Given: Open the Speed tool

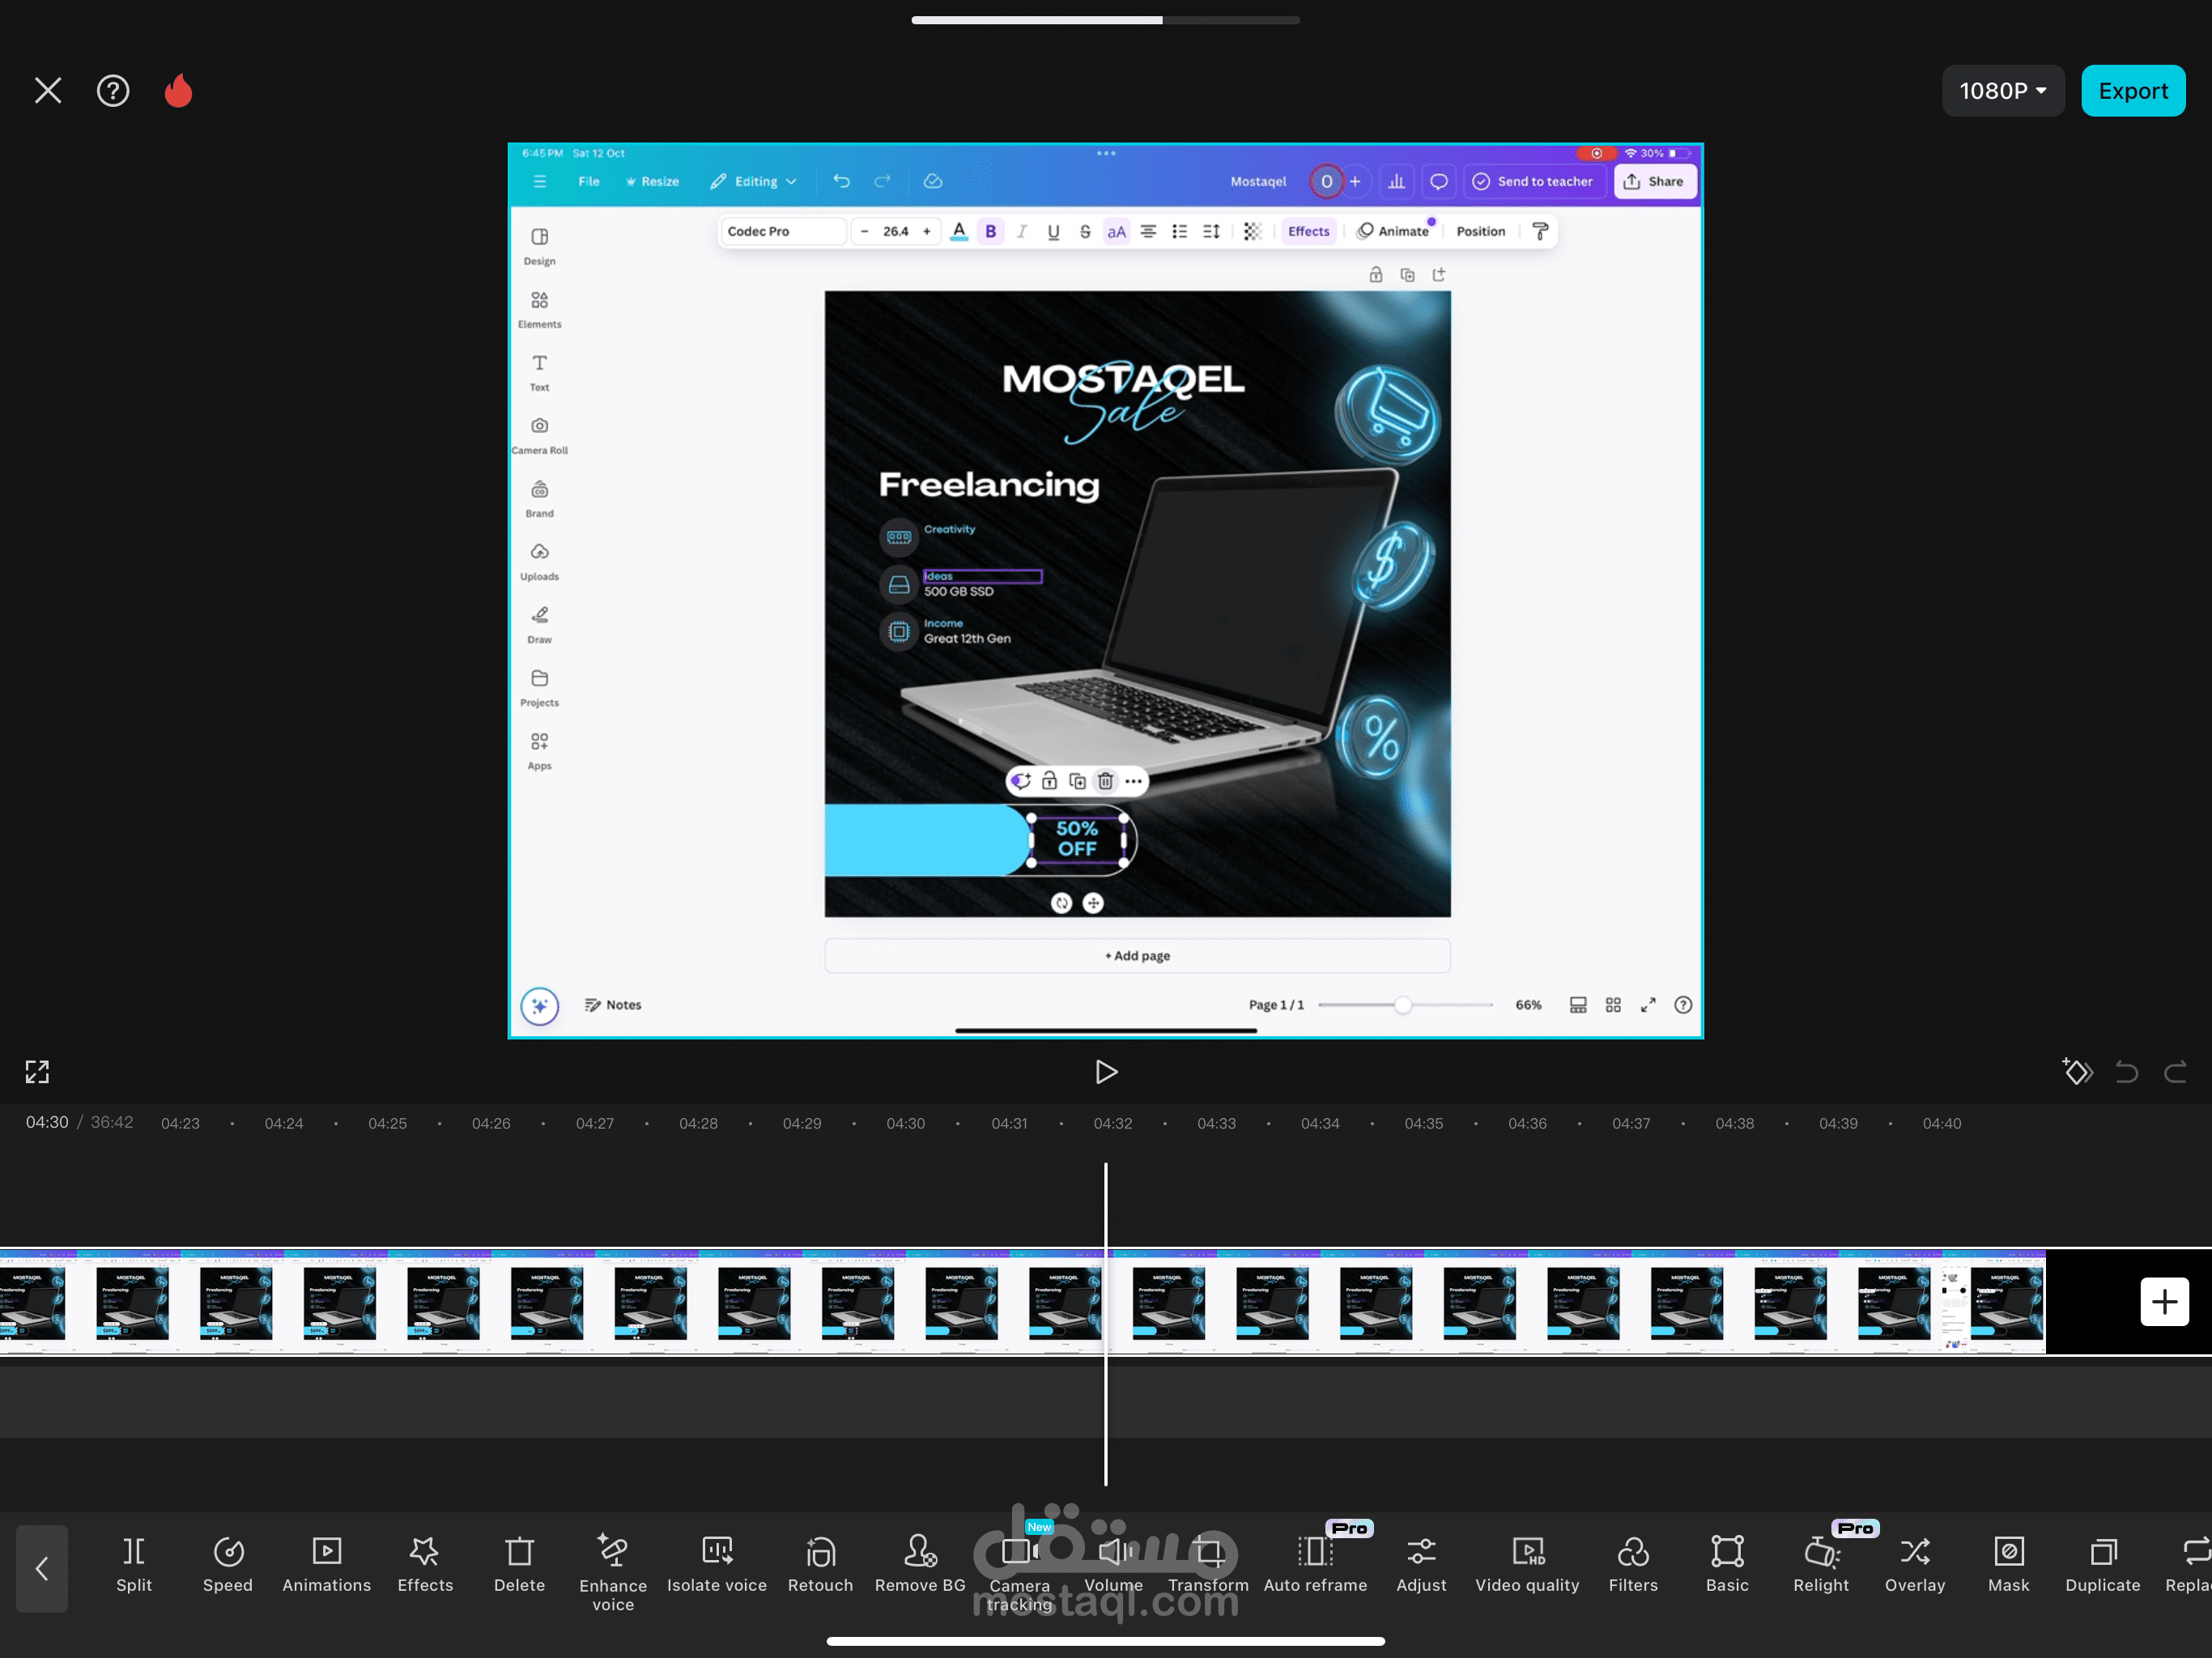Looking at the screenshot, I should tap(228, 1563).
